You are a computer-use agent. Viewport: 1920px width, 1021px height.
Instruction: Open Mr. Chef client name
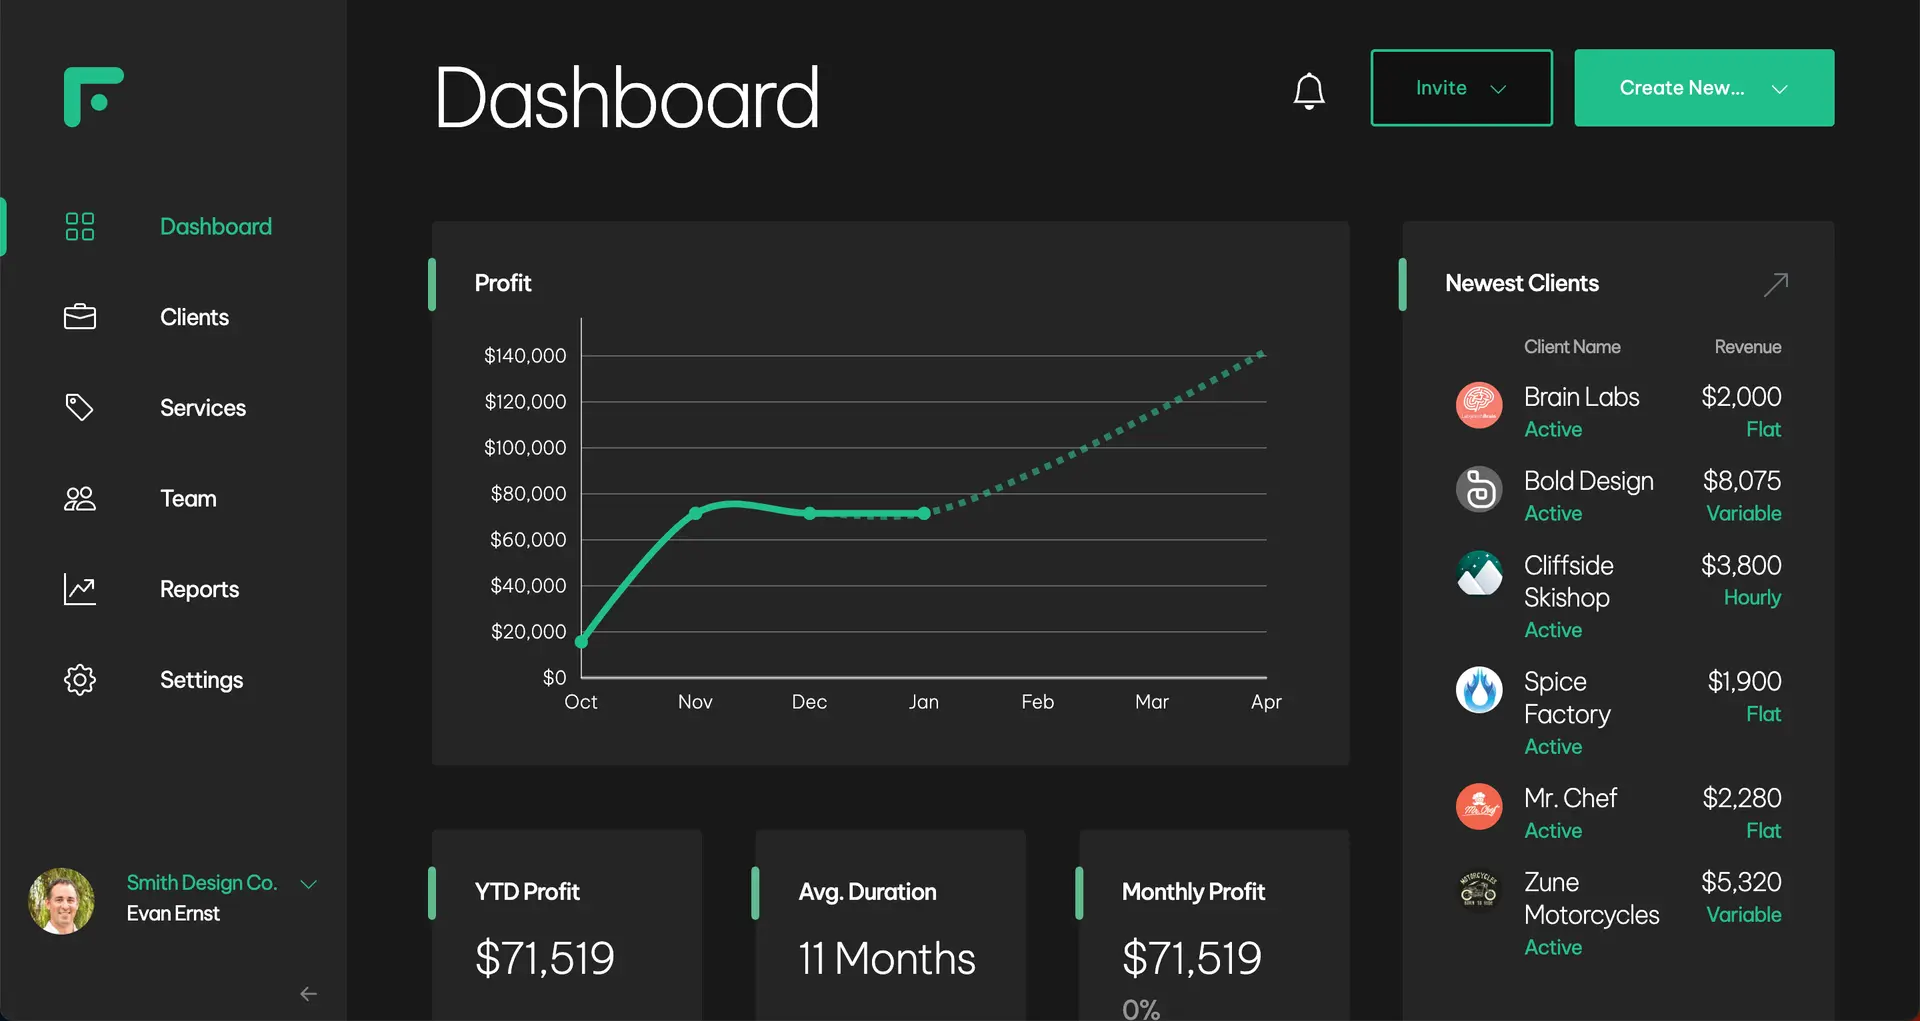1570,798
